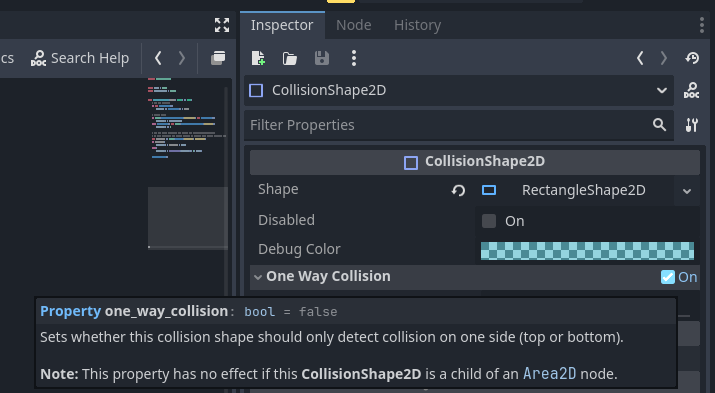Open Inspector property tools menu
The height and width of the screenshot is (393, 715).
coord(692,125)
